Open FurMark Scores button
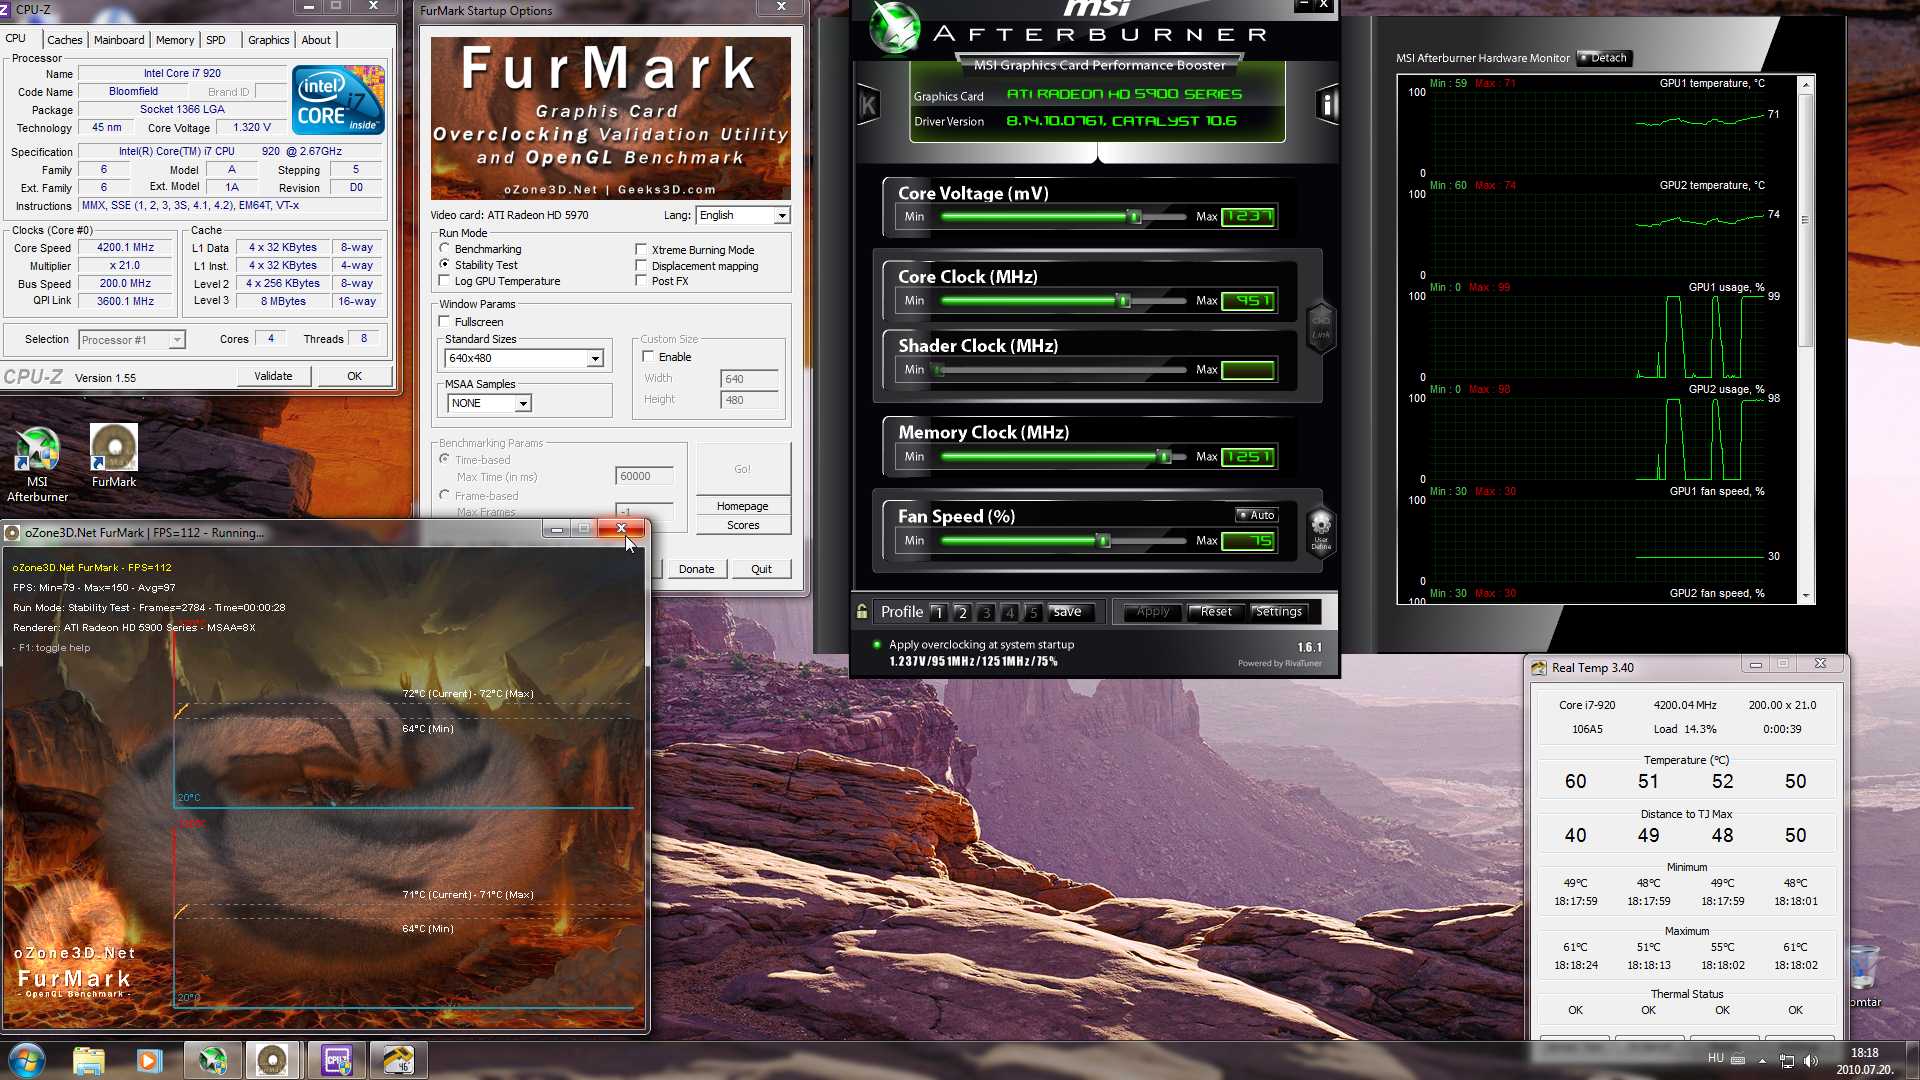 coord(742,525)
